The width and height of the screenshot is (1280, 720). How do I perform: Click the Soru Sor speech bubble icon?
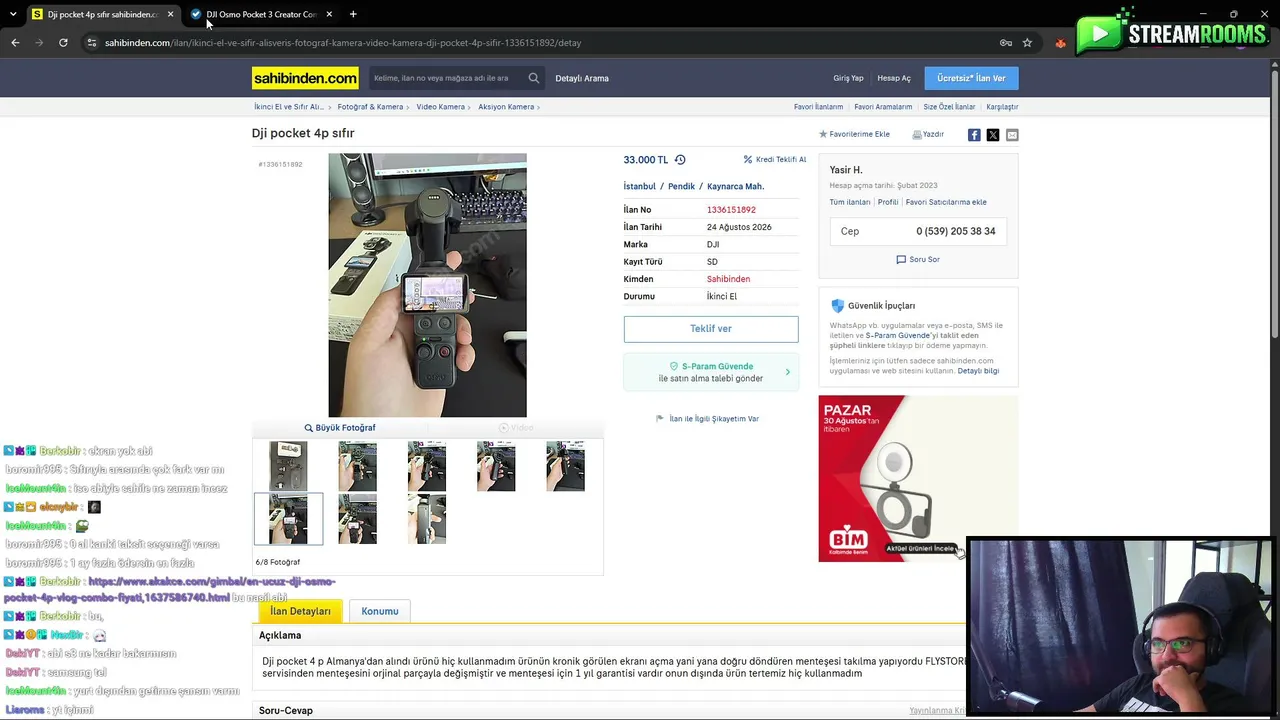tap(901, 260)
